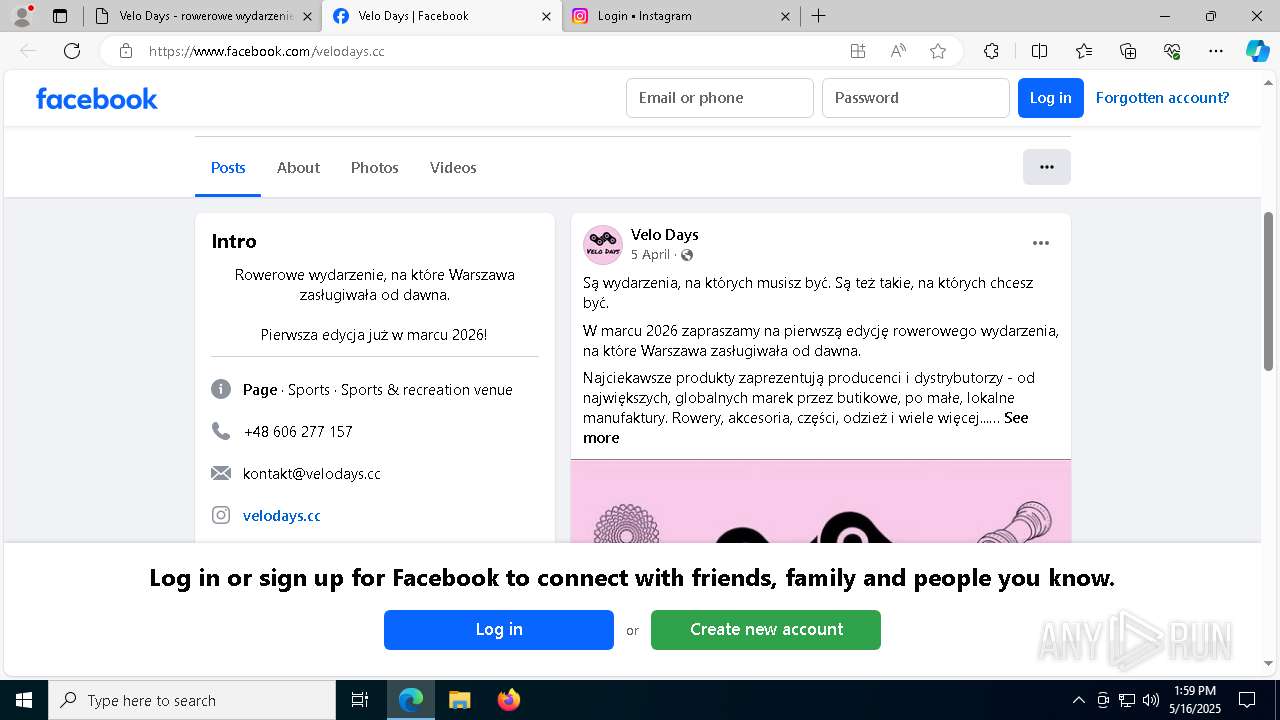
Task: Click the Velo Days profile avatar
Action: (x=603, y=245)
